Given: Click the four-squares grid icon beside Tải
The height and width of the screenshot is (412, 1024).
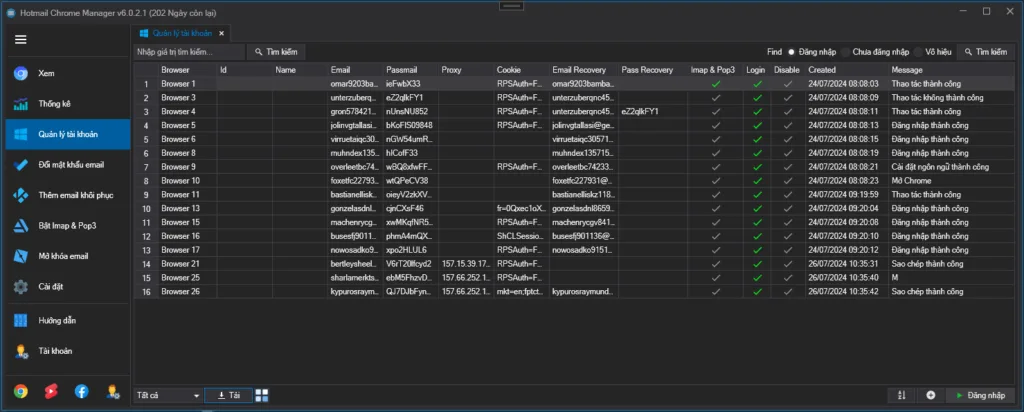Looking at the screenshot, I should pyautogui.click(x=262, y=395).
